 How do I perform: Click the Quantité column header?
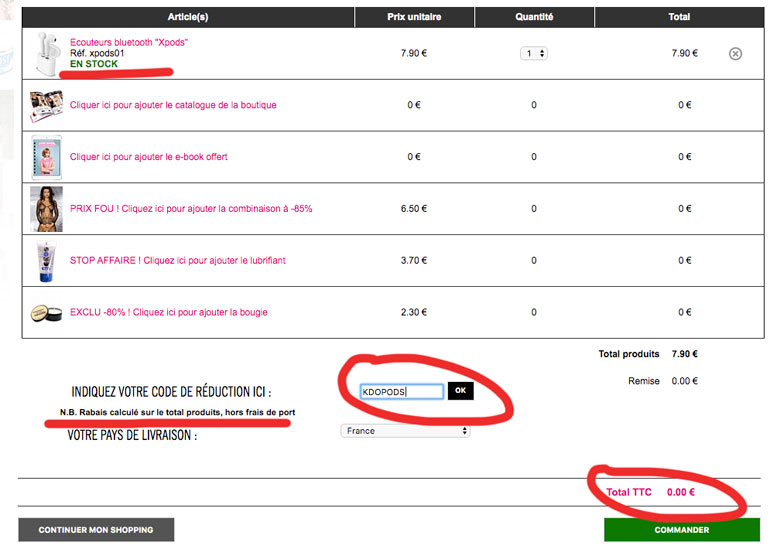534,17
